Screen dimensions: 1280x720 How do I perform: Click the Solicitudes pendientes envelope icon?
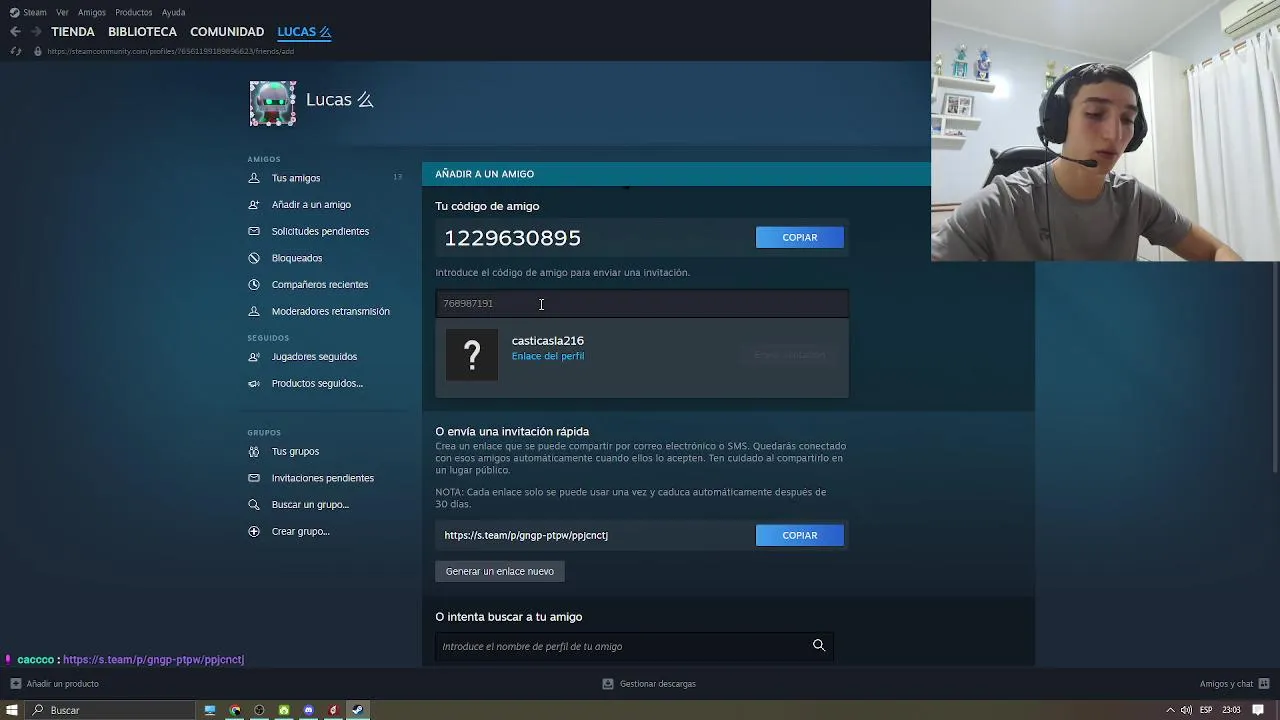(254, 231)
